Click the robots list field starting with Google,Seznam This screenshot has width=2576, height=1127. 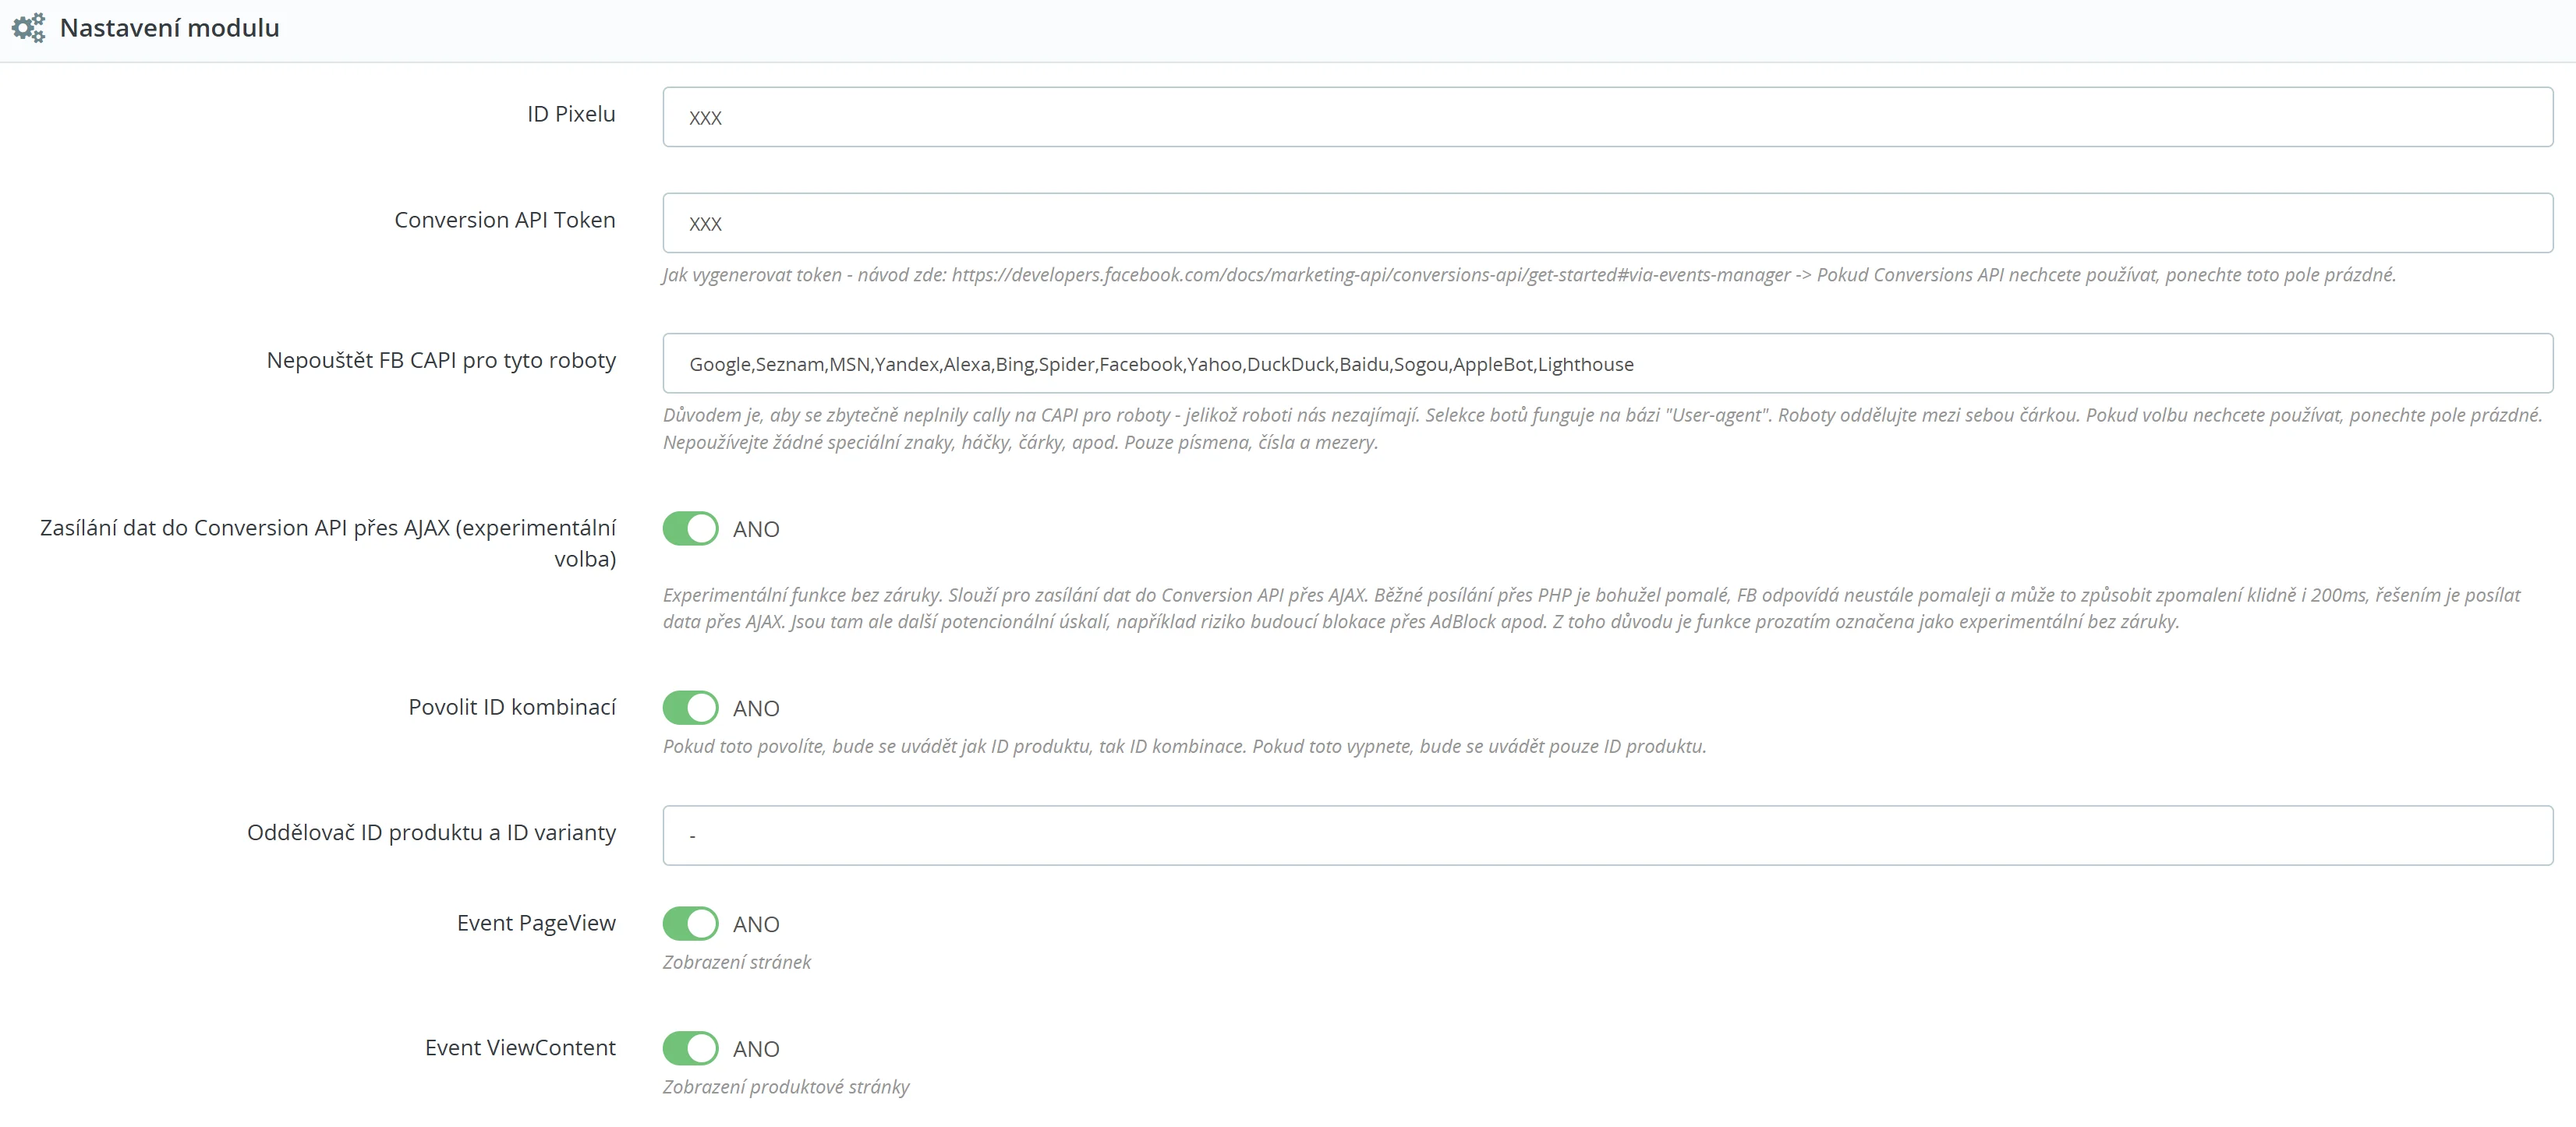click(x=1606, y=364)
